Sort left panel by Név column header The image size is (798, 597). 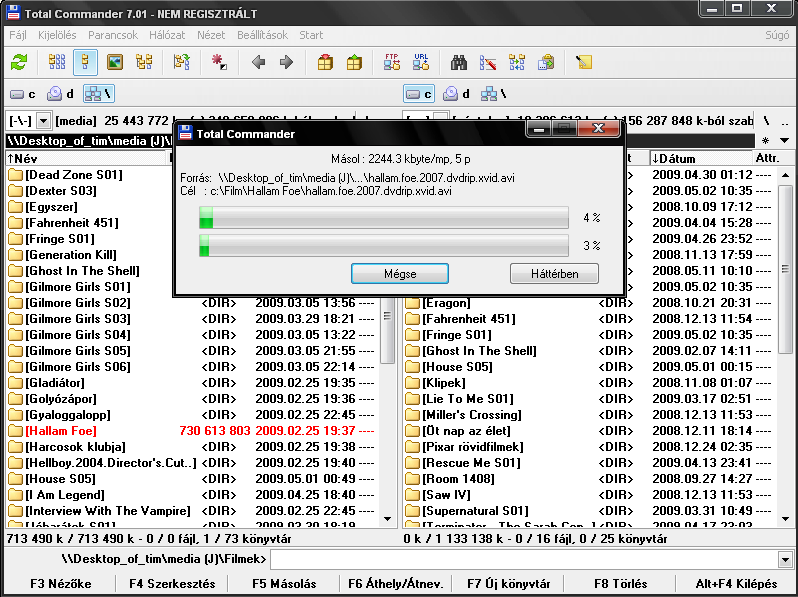pyautogui.click(x=87, y=158)
